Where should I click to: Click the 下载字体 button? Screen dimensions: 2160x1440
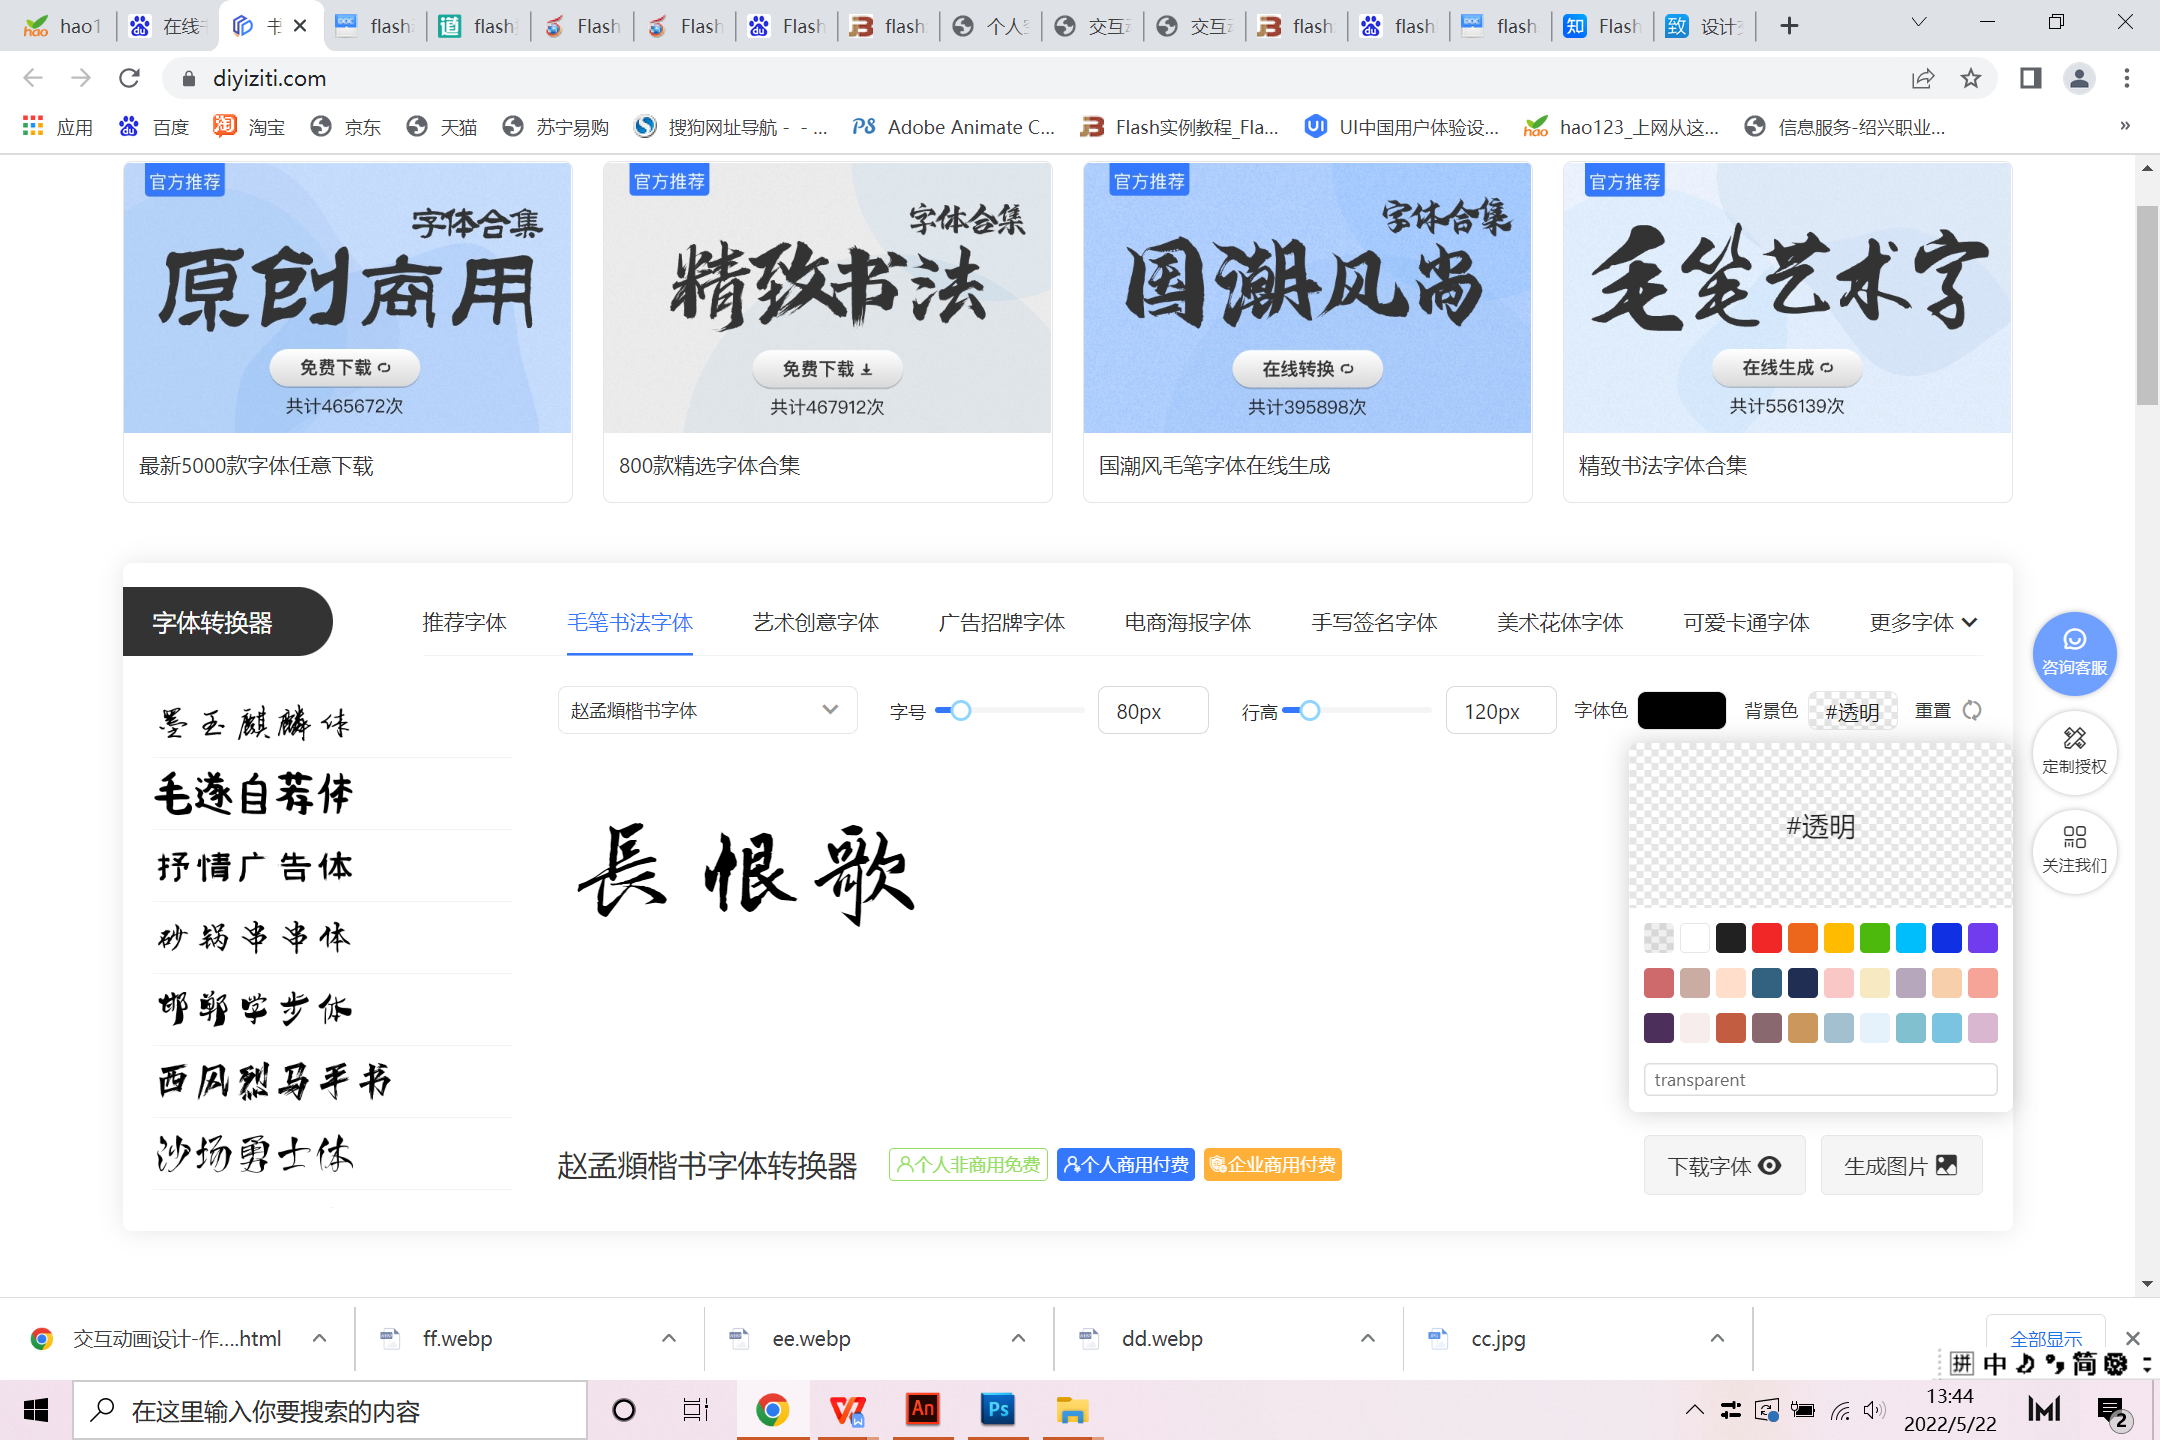[1724, 1166]
